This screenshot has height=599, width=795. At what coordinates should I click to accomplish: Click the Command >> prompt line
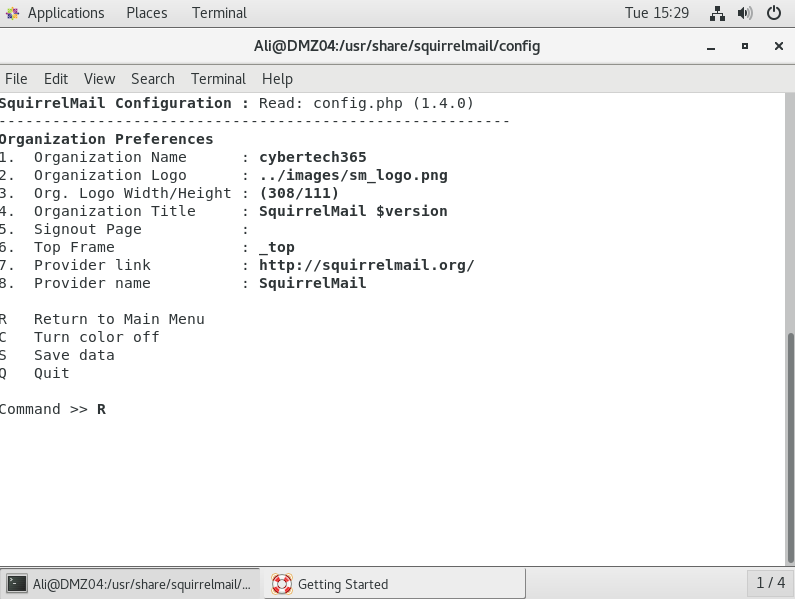(x=53, y=409)
